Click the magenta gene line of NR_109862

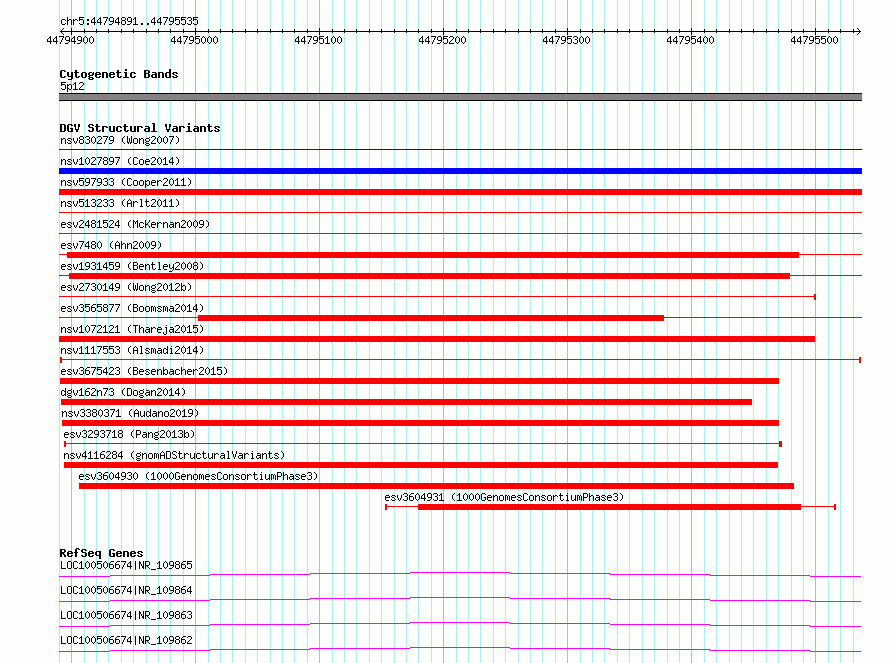coord(460,648)
